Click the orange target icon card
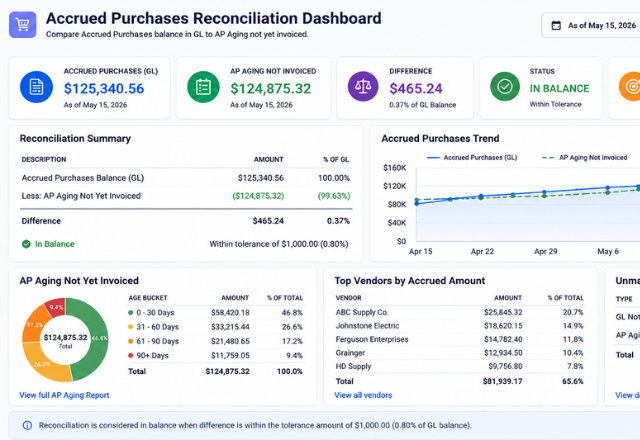 (630, 86)
